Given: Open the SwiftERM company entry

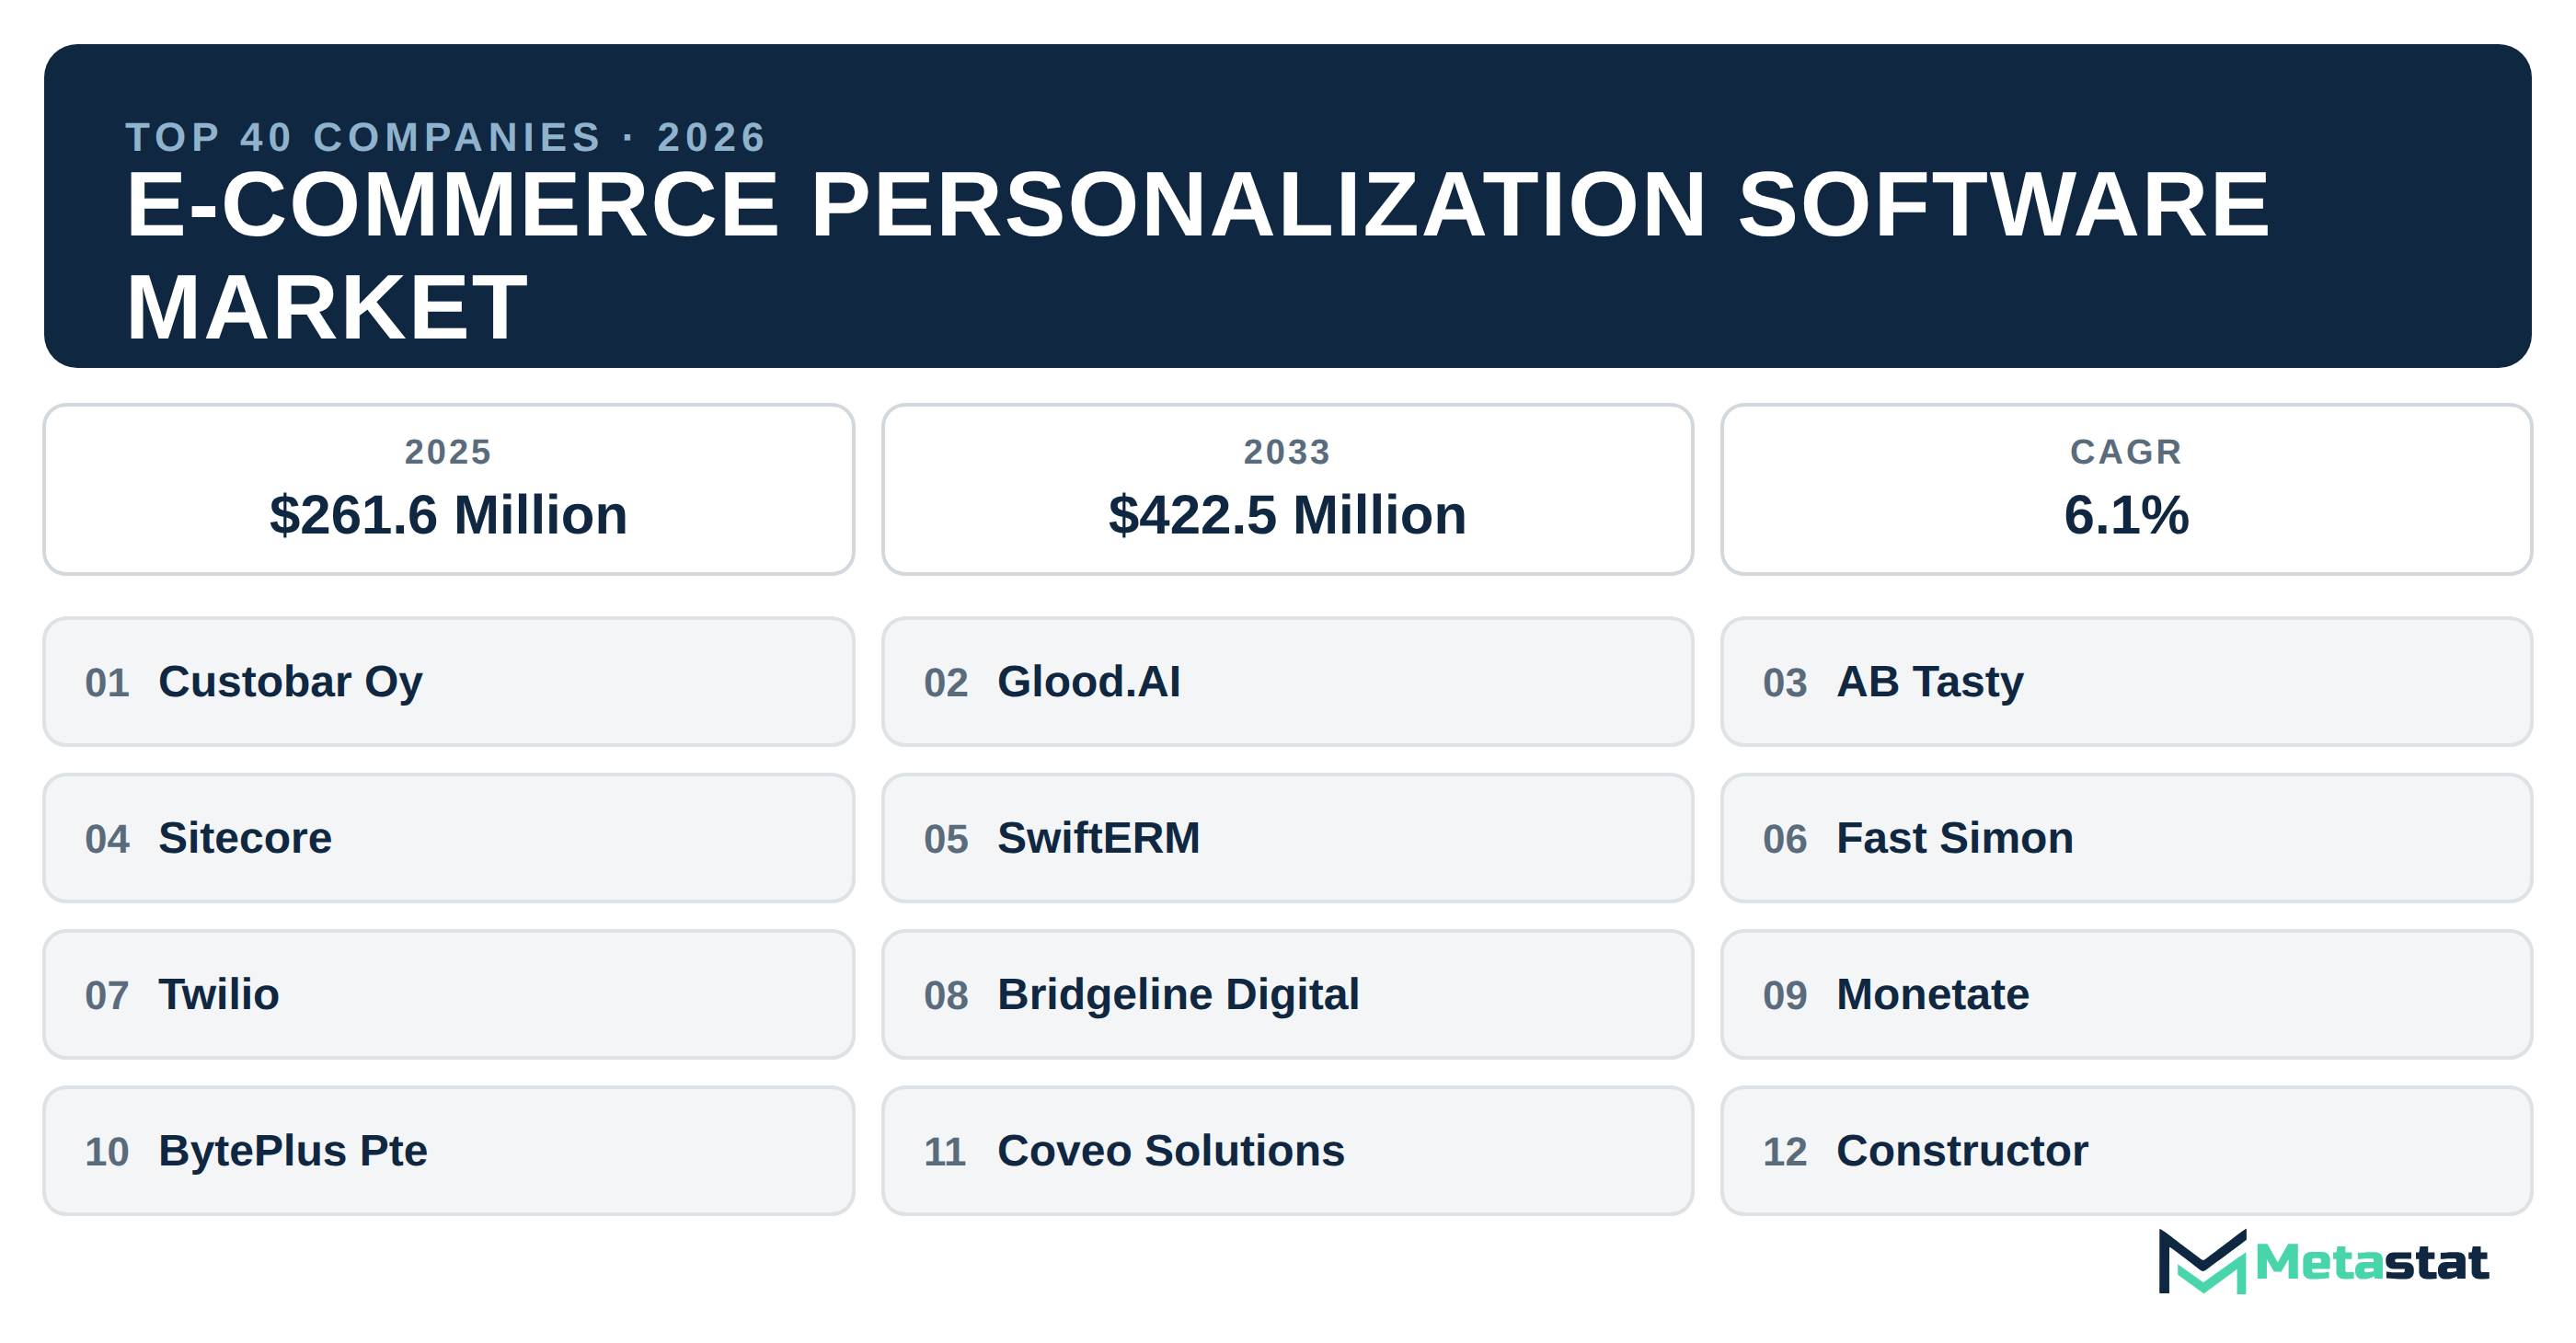Looking at the screenshot, I should [x=1287, y=838].
